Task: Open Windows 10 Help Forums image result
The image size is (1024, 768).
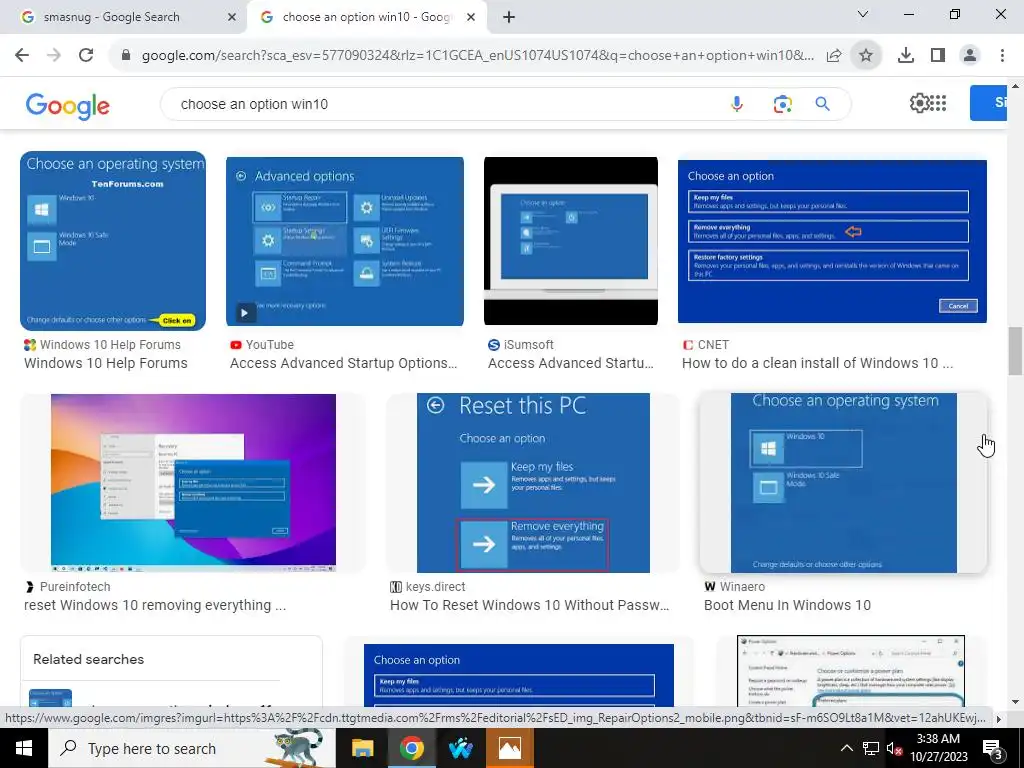Action: 113,241
